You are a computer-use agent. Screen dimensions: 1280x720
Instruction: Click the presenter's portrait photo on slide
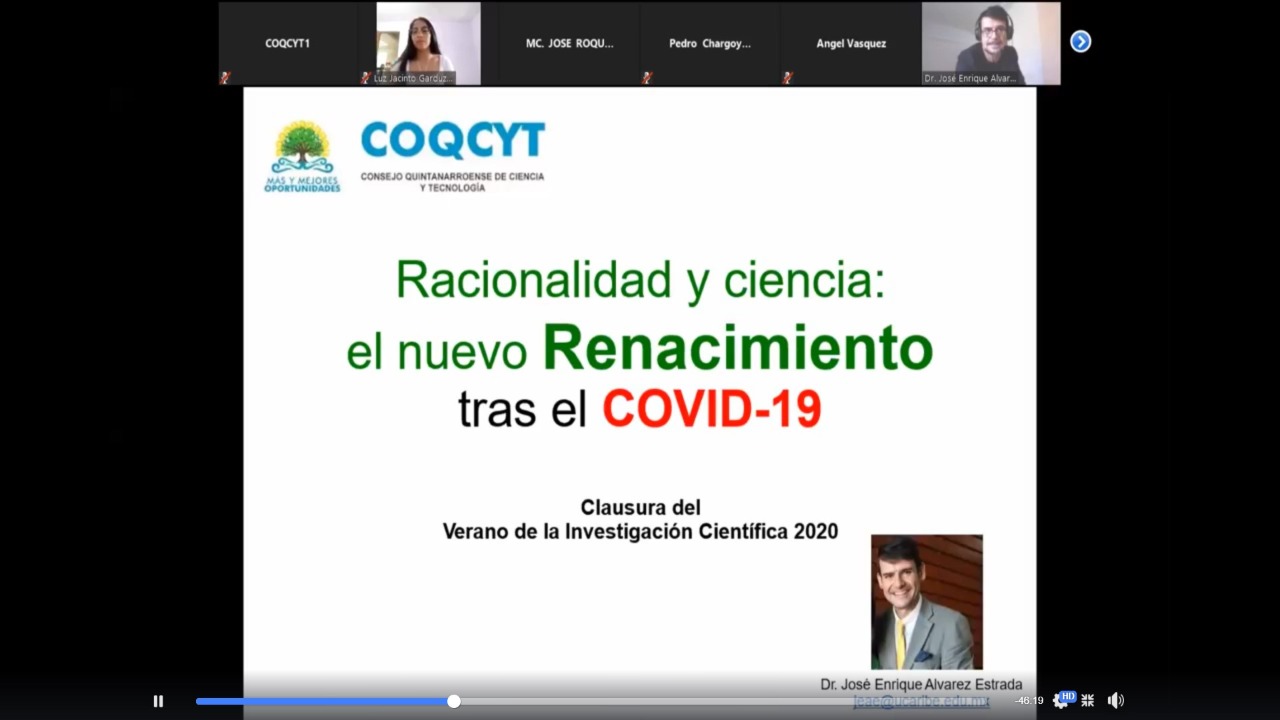click(926, 601)
